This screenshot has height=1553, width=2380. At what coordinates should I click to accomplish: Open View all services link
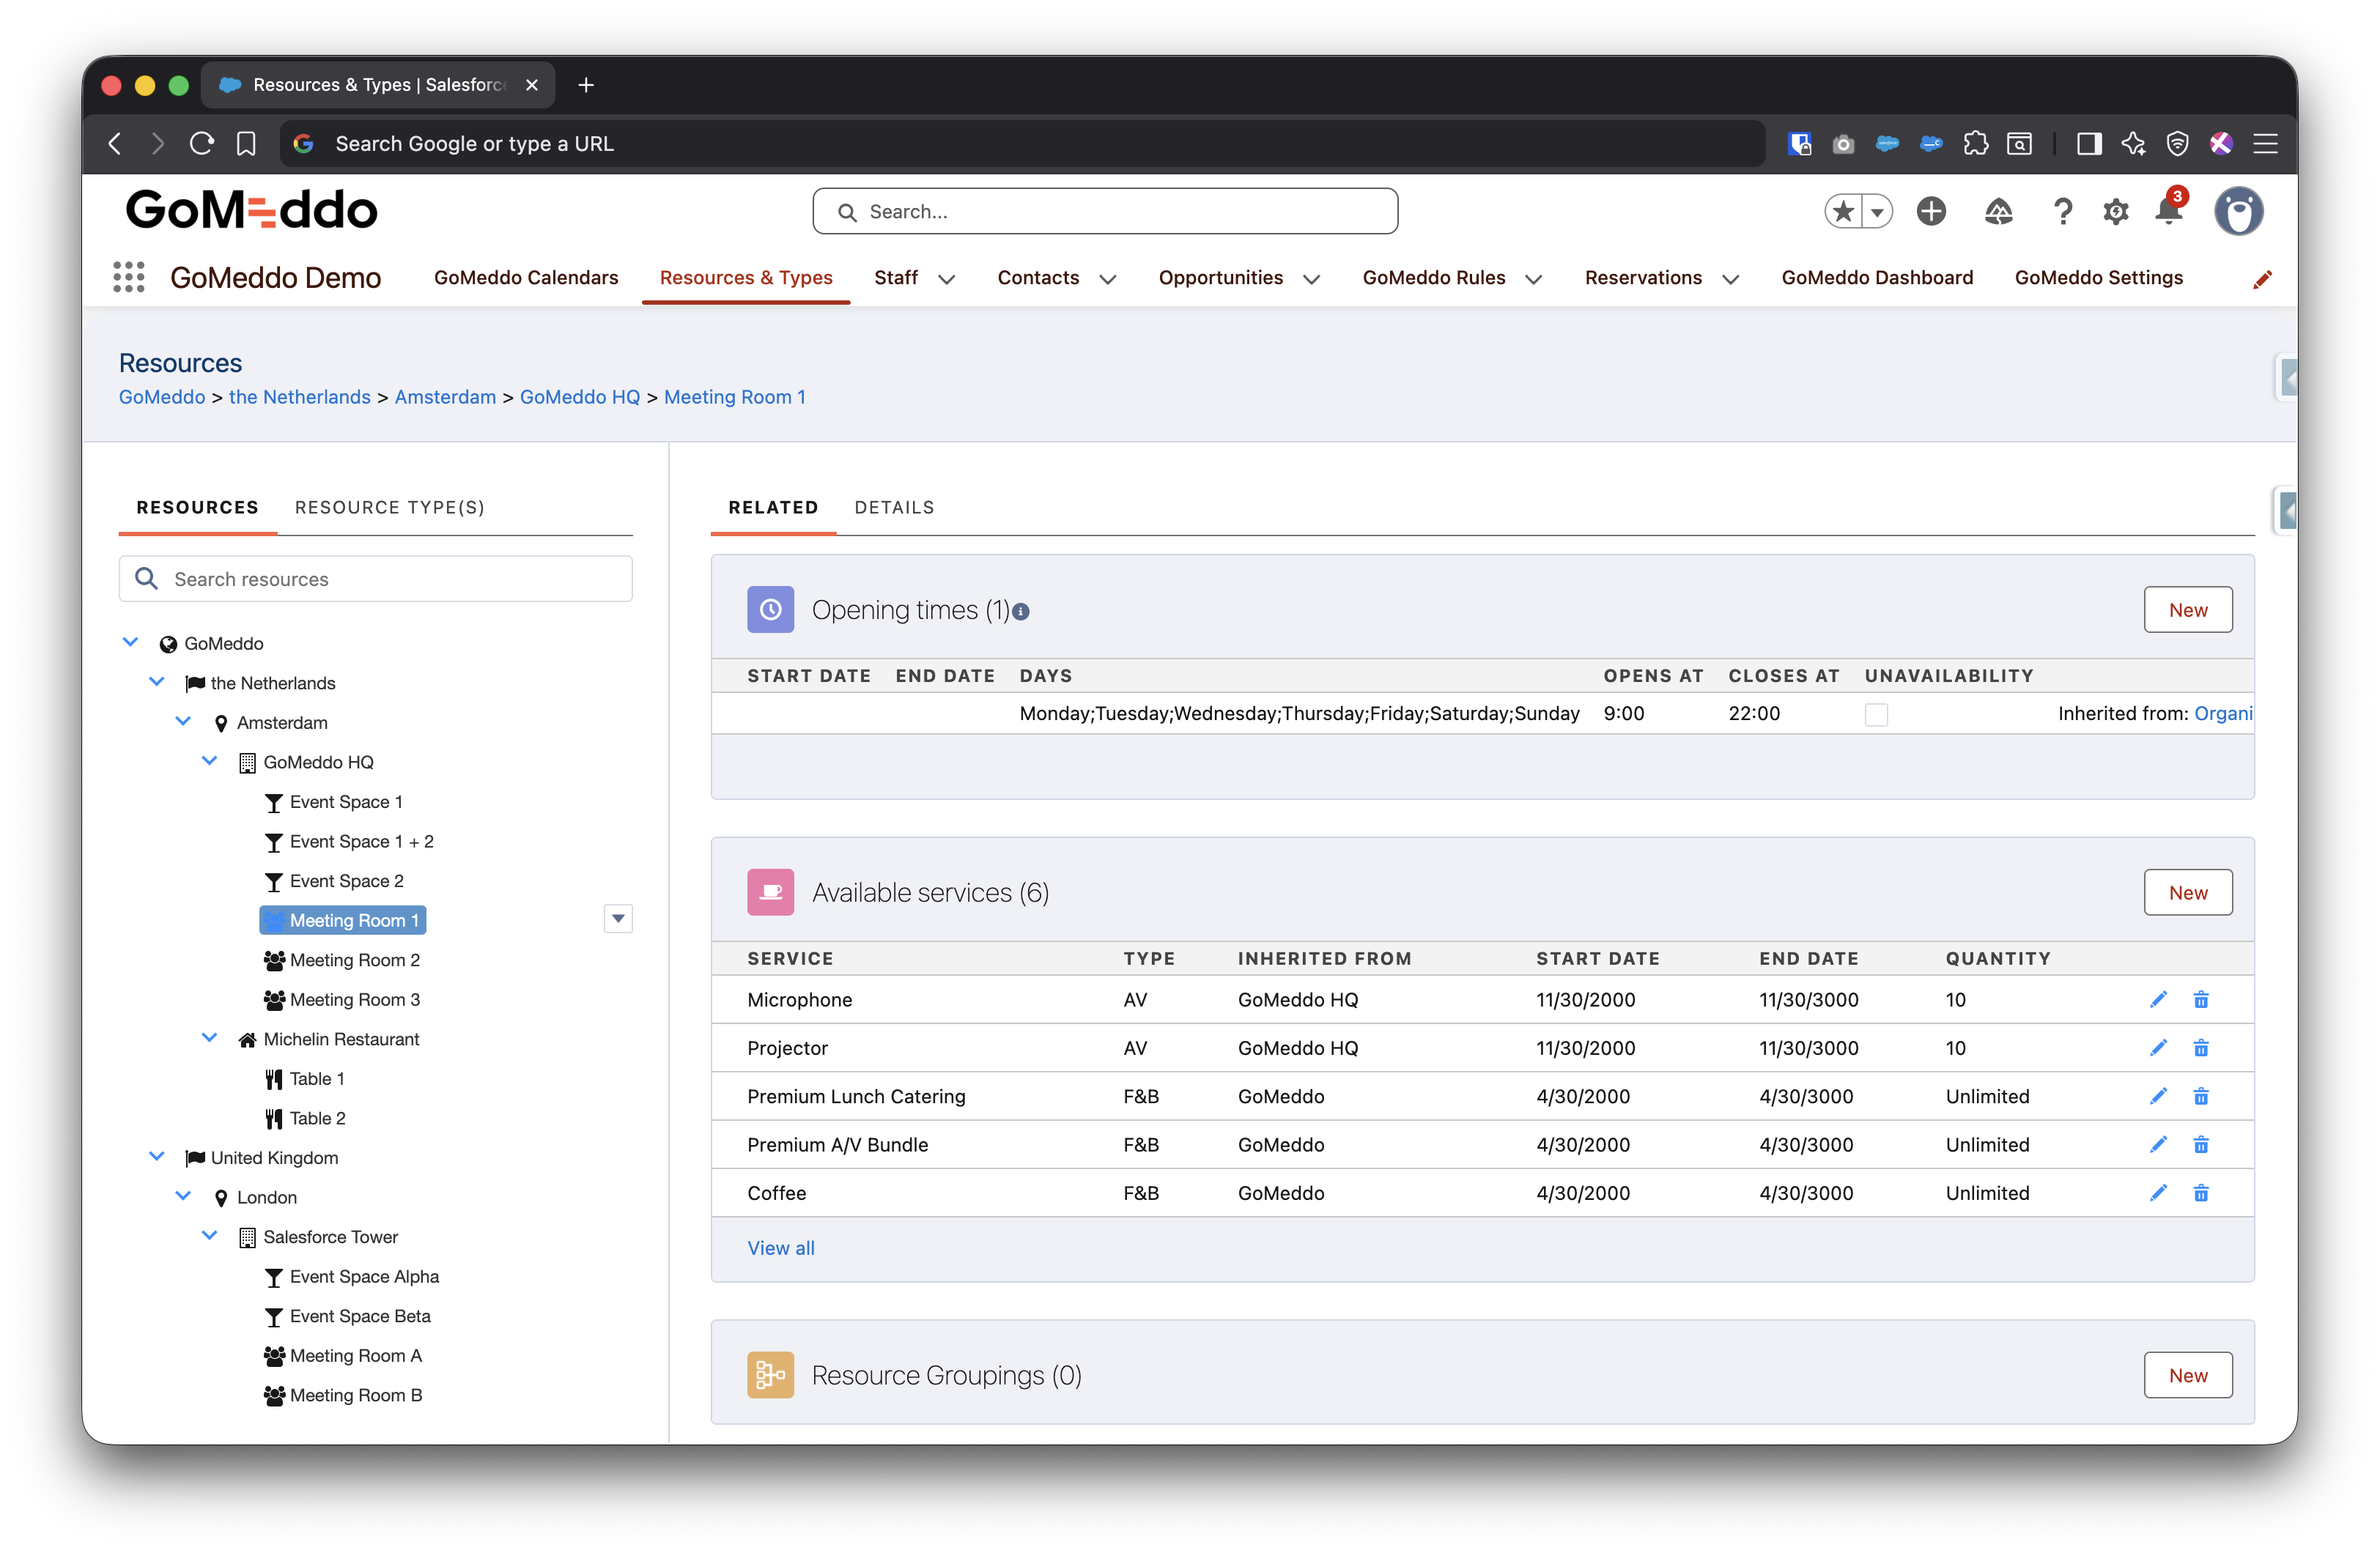(x=781, y=1248)
